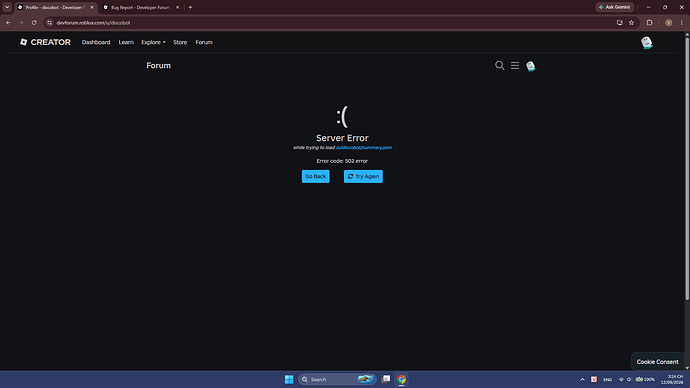View site information icon in address bar
This screenshot has width=690, height=388.
pyautogui.click(x=50, y=22)
